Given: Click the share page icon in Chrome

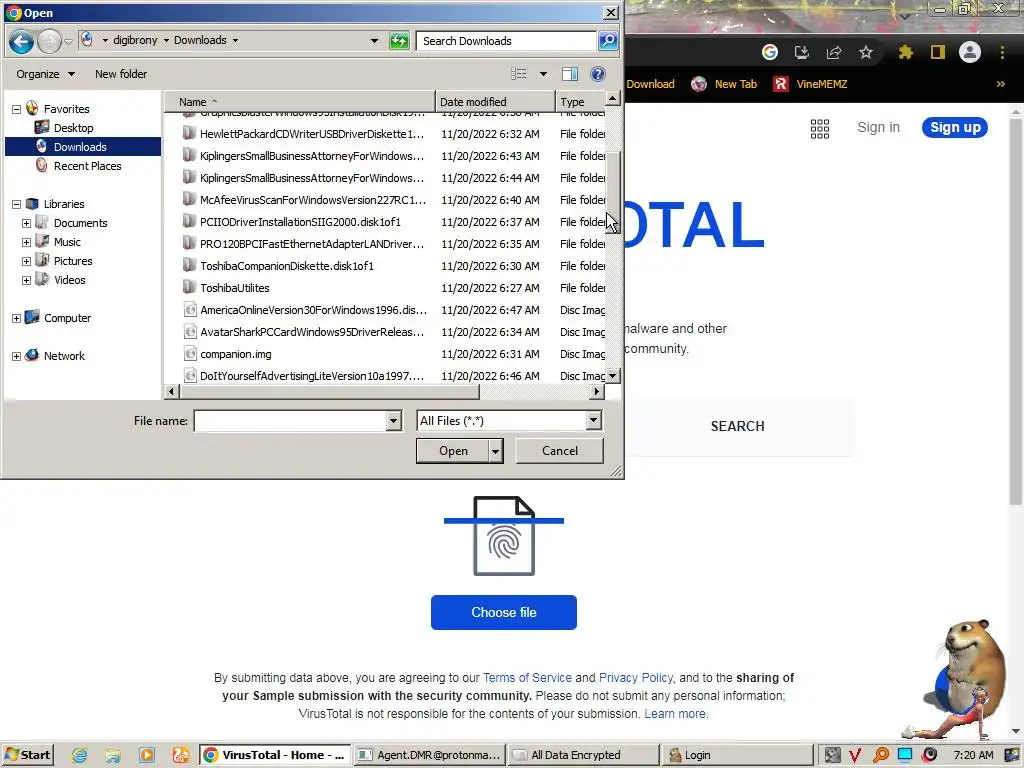Looking at the screenshot, I should click(834, 52).
